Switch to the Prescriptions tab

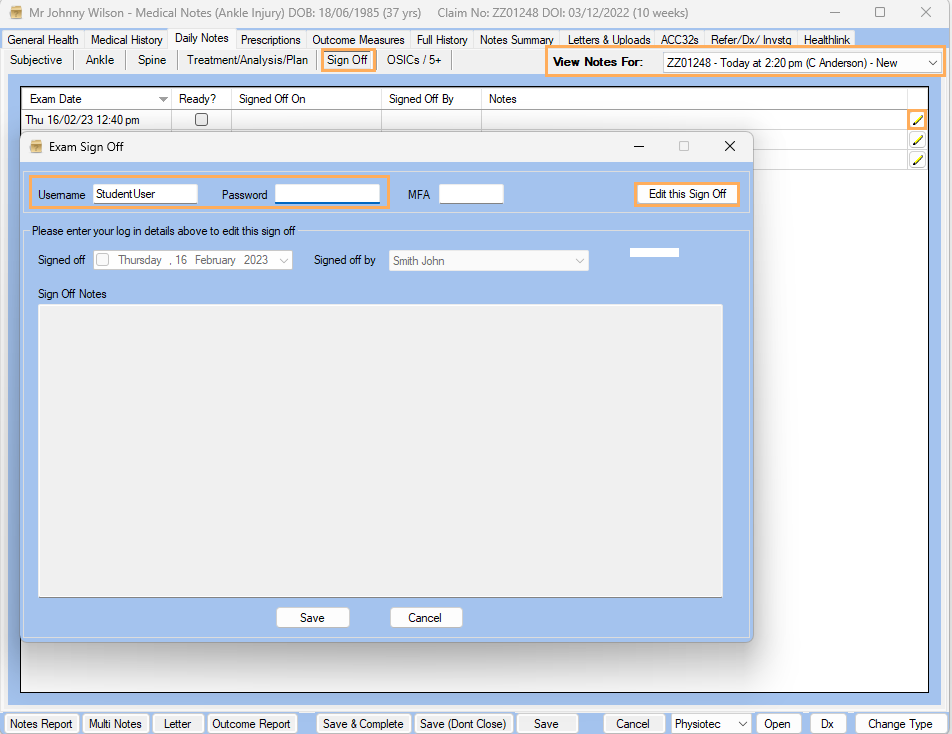point(270,40)
